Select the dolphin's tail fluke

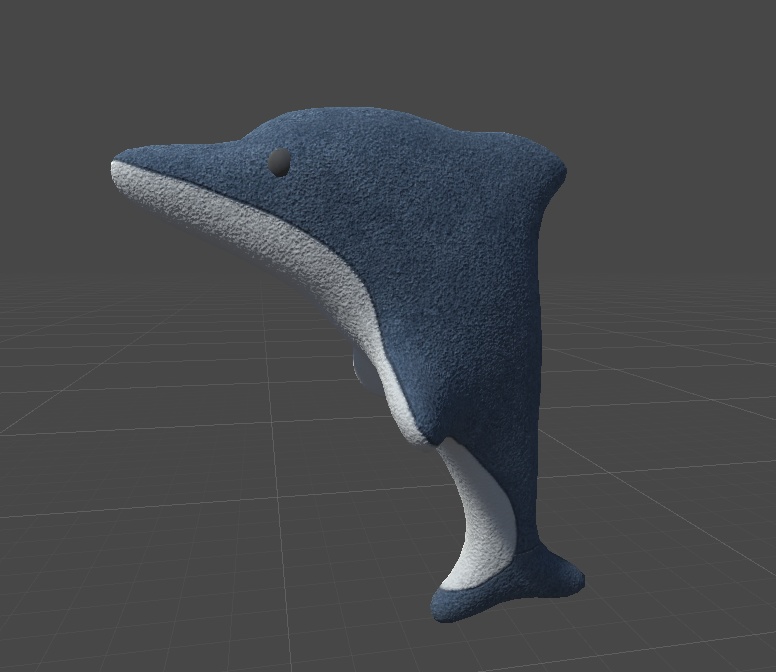(x=507, y=584)
